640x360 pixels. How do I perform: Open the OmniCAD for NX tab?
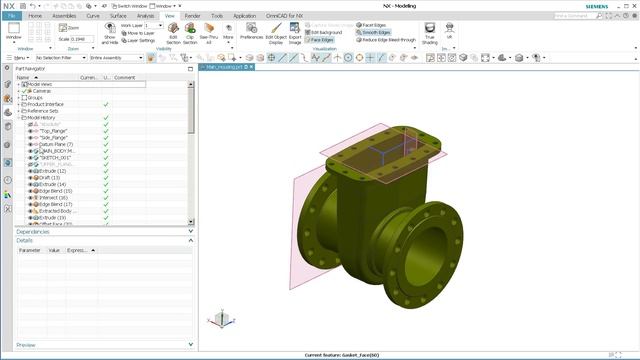[x=284, y=16]
